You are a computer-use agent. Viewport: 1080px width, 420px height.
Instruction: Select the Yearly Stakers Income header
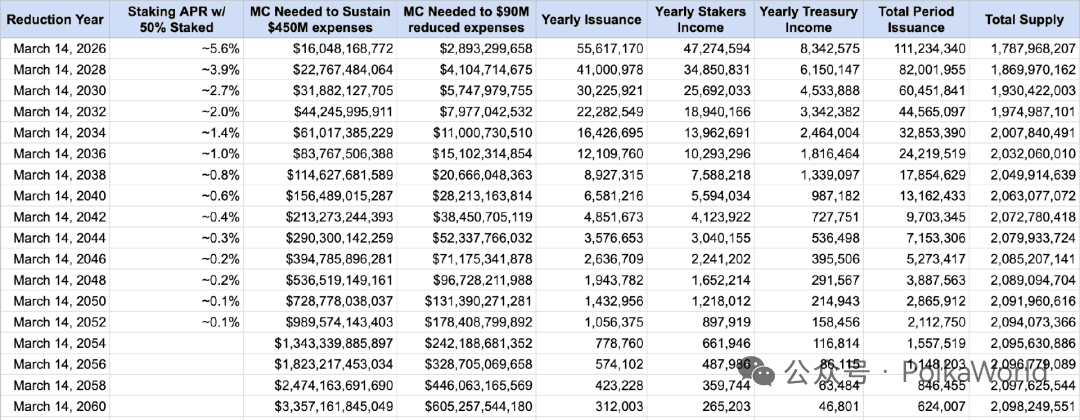point(700,19)
